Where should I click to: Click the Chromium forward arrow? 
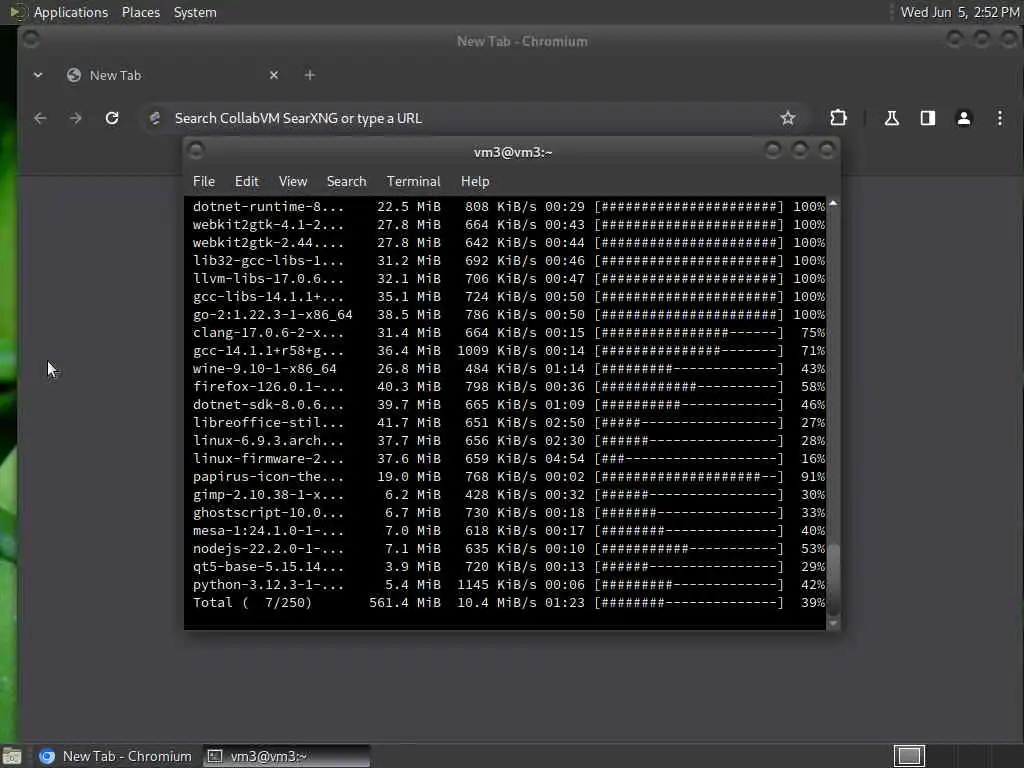76,118
